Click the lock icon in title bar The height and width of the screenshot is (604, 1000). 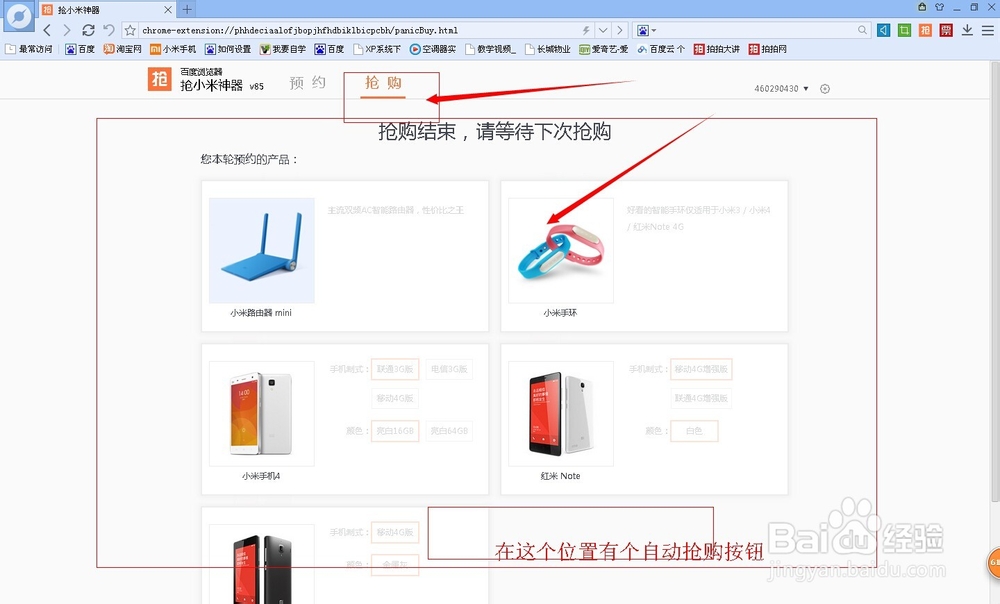click(x=922, y=7)
